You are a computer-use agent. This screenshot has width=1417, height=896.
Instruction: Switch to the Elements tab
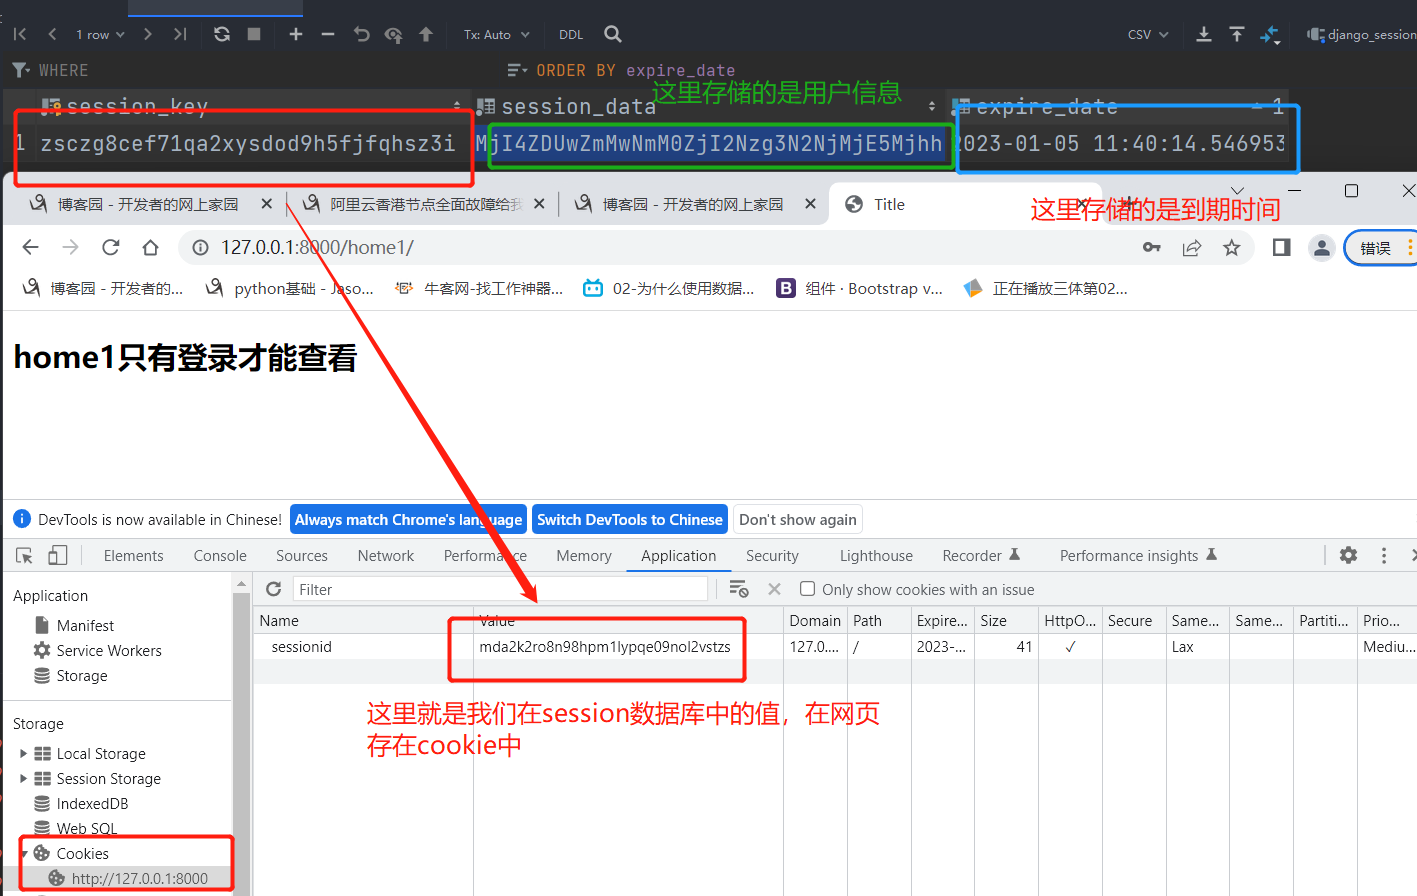click(x=133, y=555)
